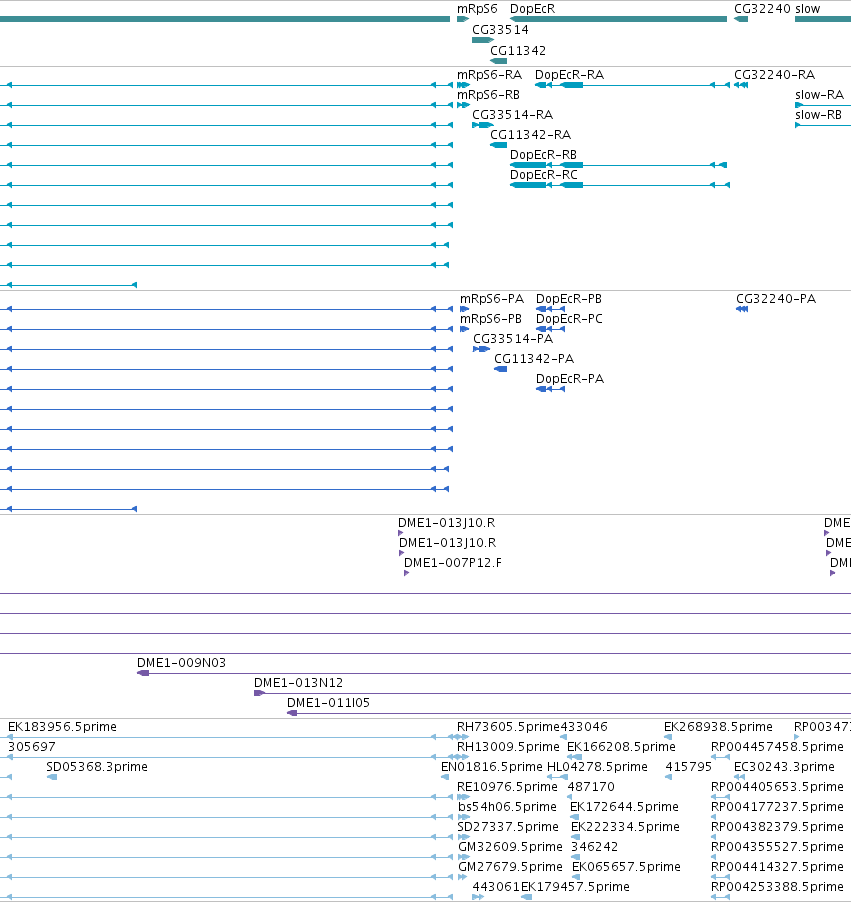
Task: Open the CG11342-PA protein feature
Action: [500, 369]
